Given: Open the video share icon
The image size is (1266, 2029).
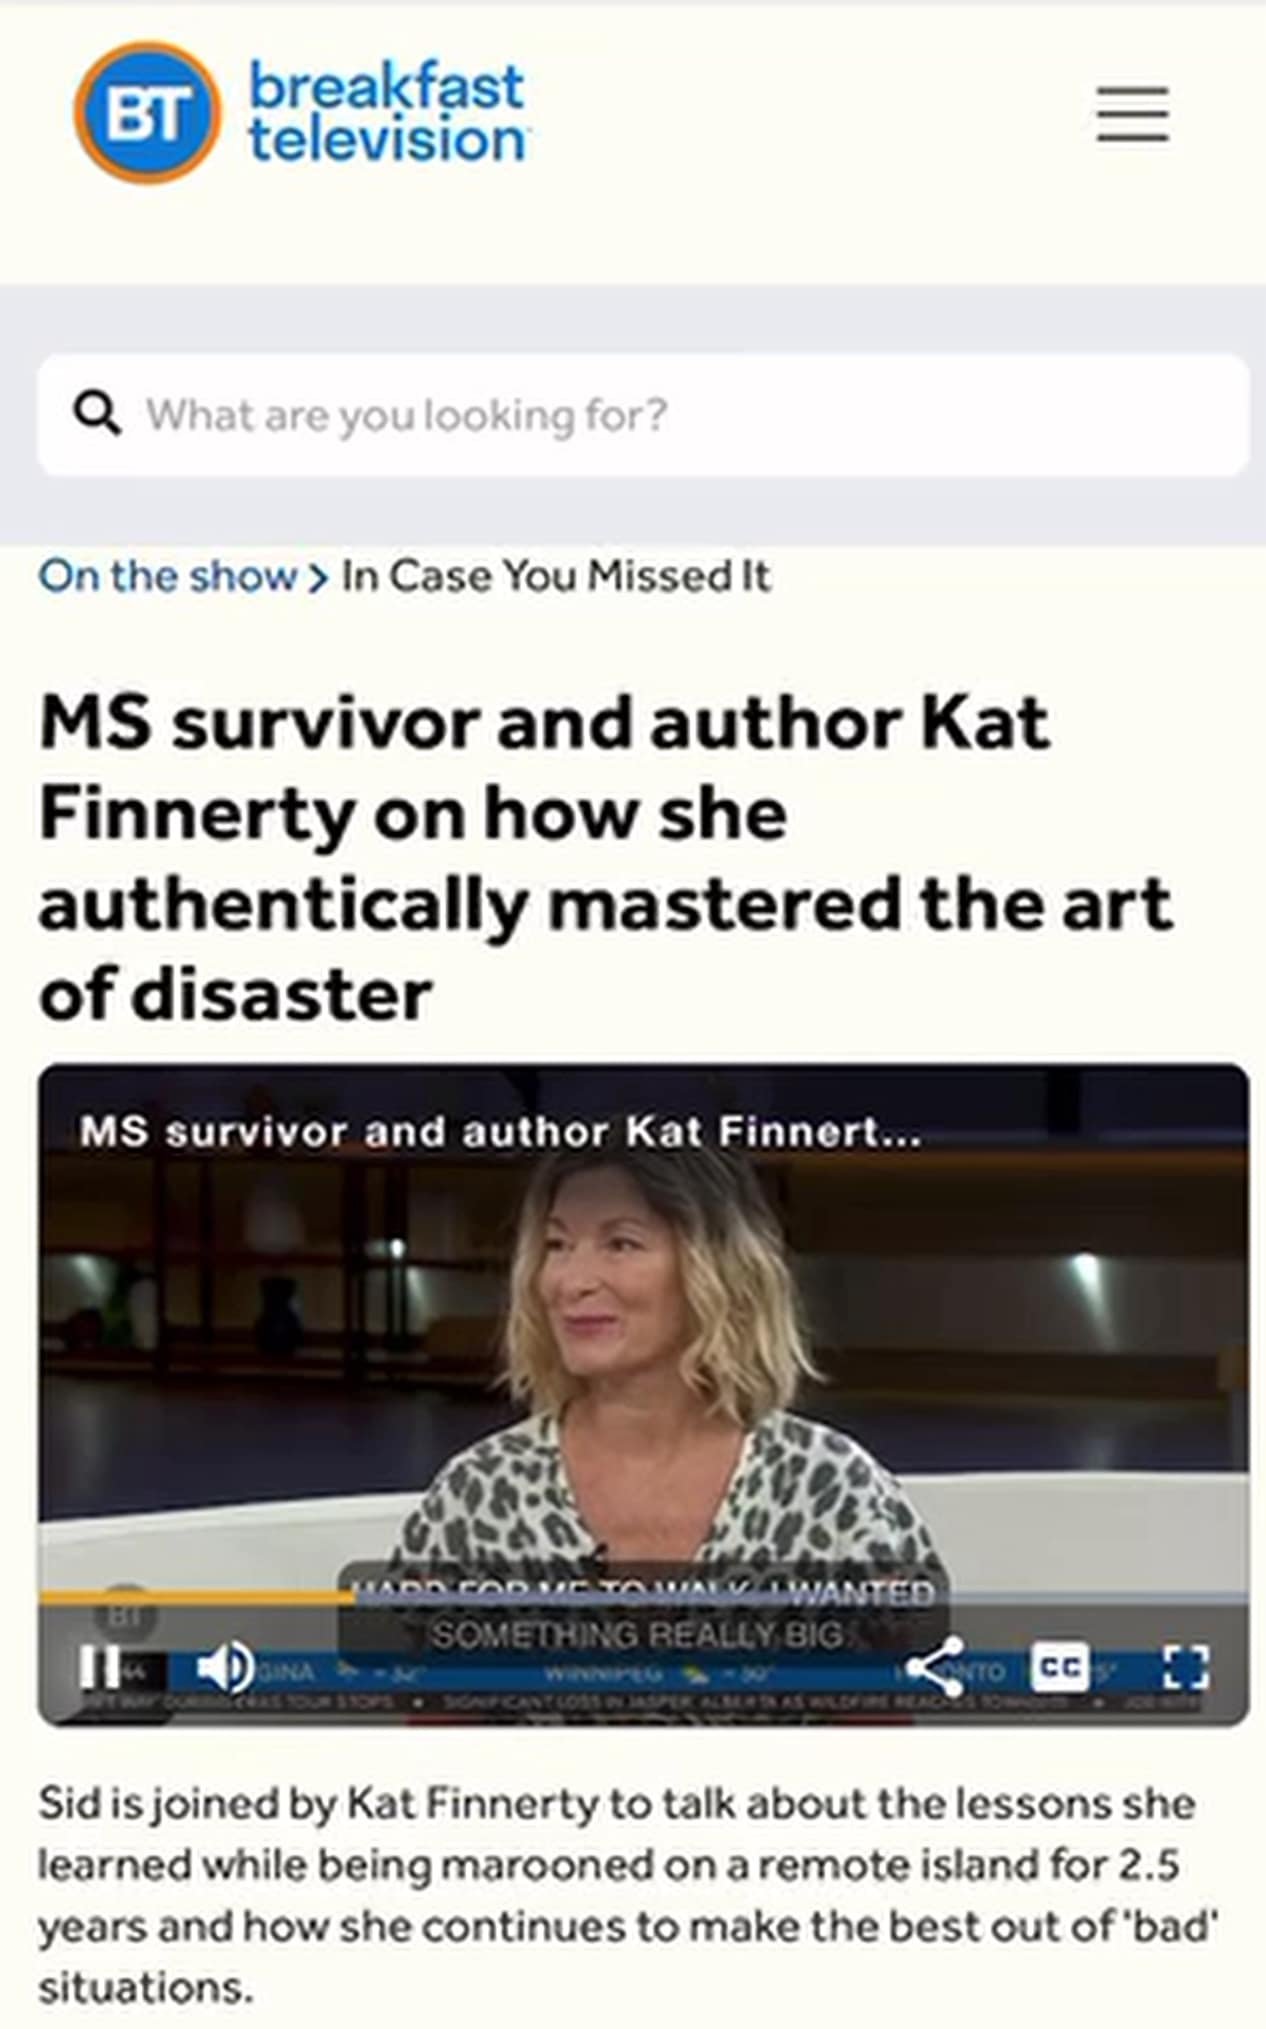Looking at the screenshot, I should point(935,1667).
